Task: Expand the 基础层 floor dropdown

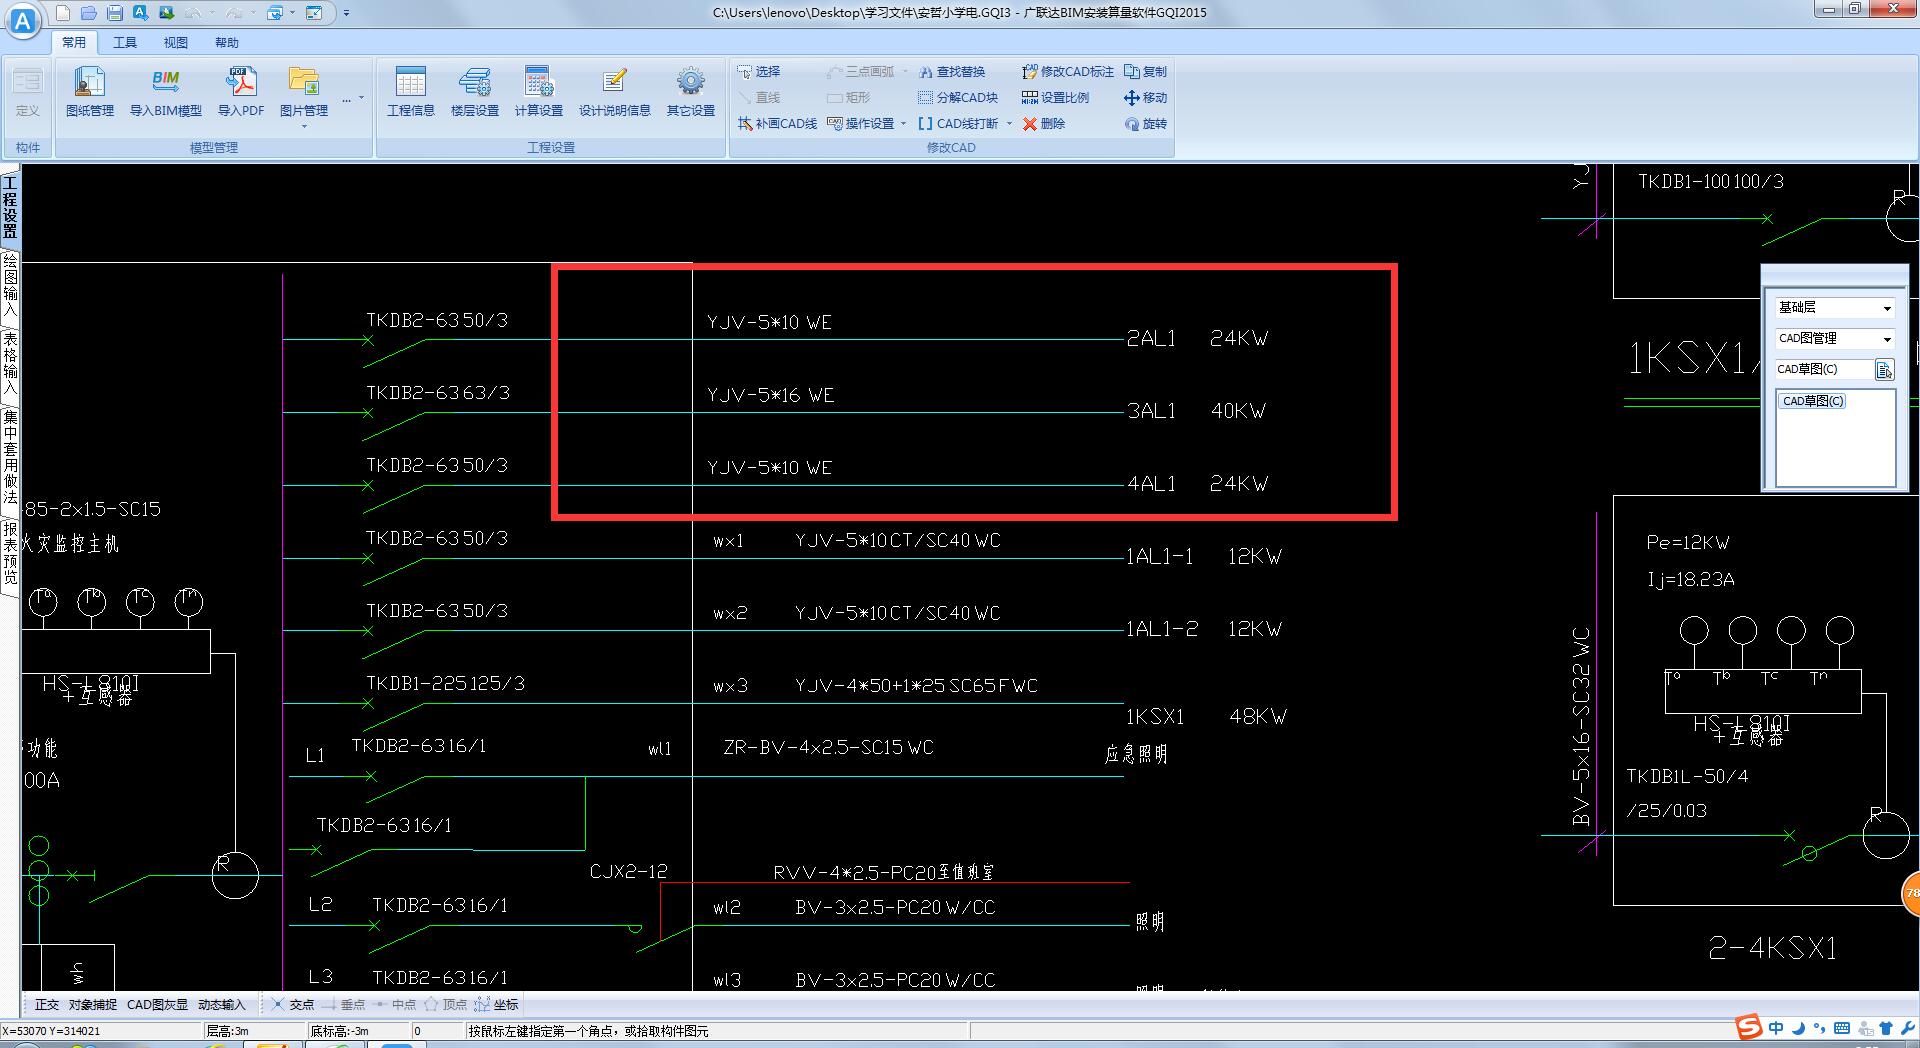Action: pyautogui.click(x=1887, y=308)
